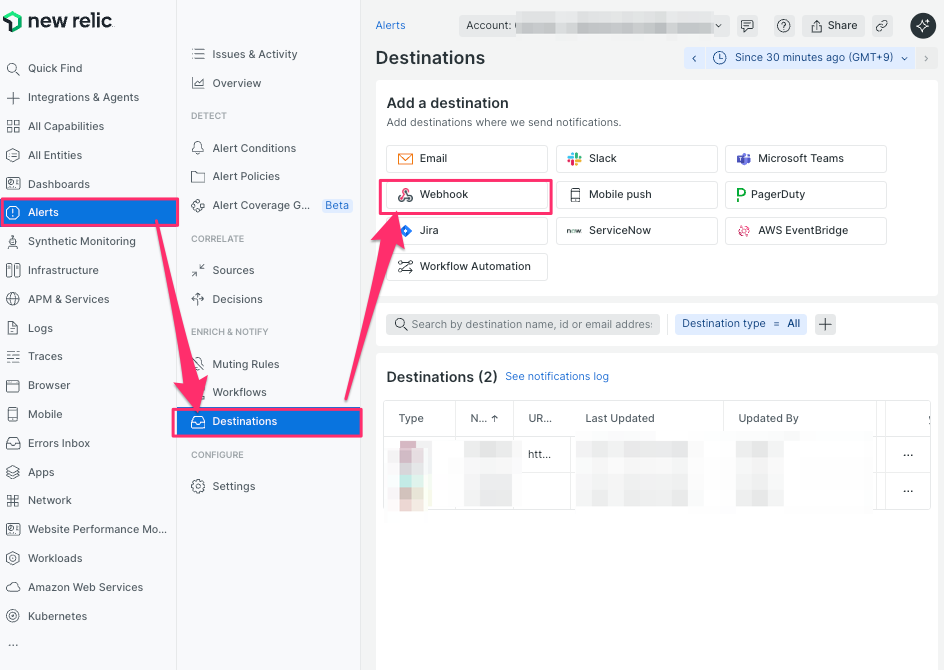The height and width of the screenshot is (670, 944).
Task: Step time range back with left chevron
Action: click(694, 58)
